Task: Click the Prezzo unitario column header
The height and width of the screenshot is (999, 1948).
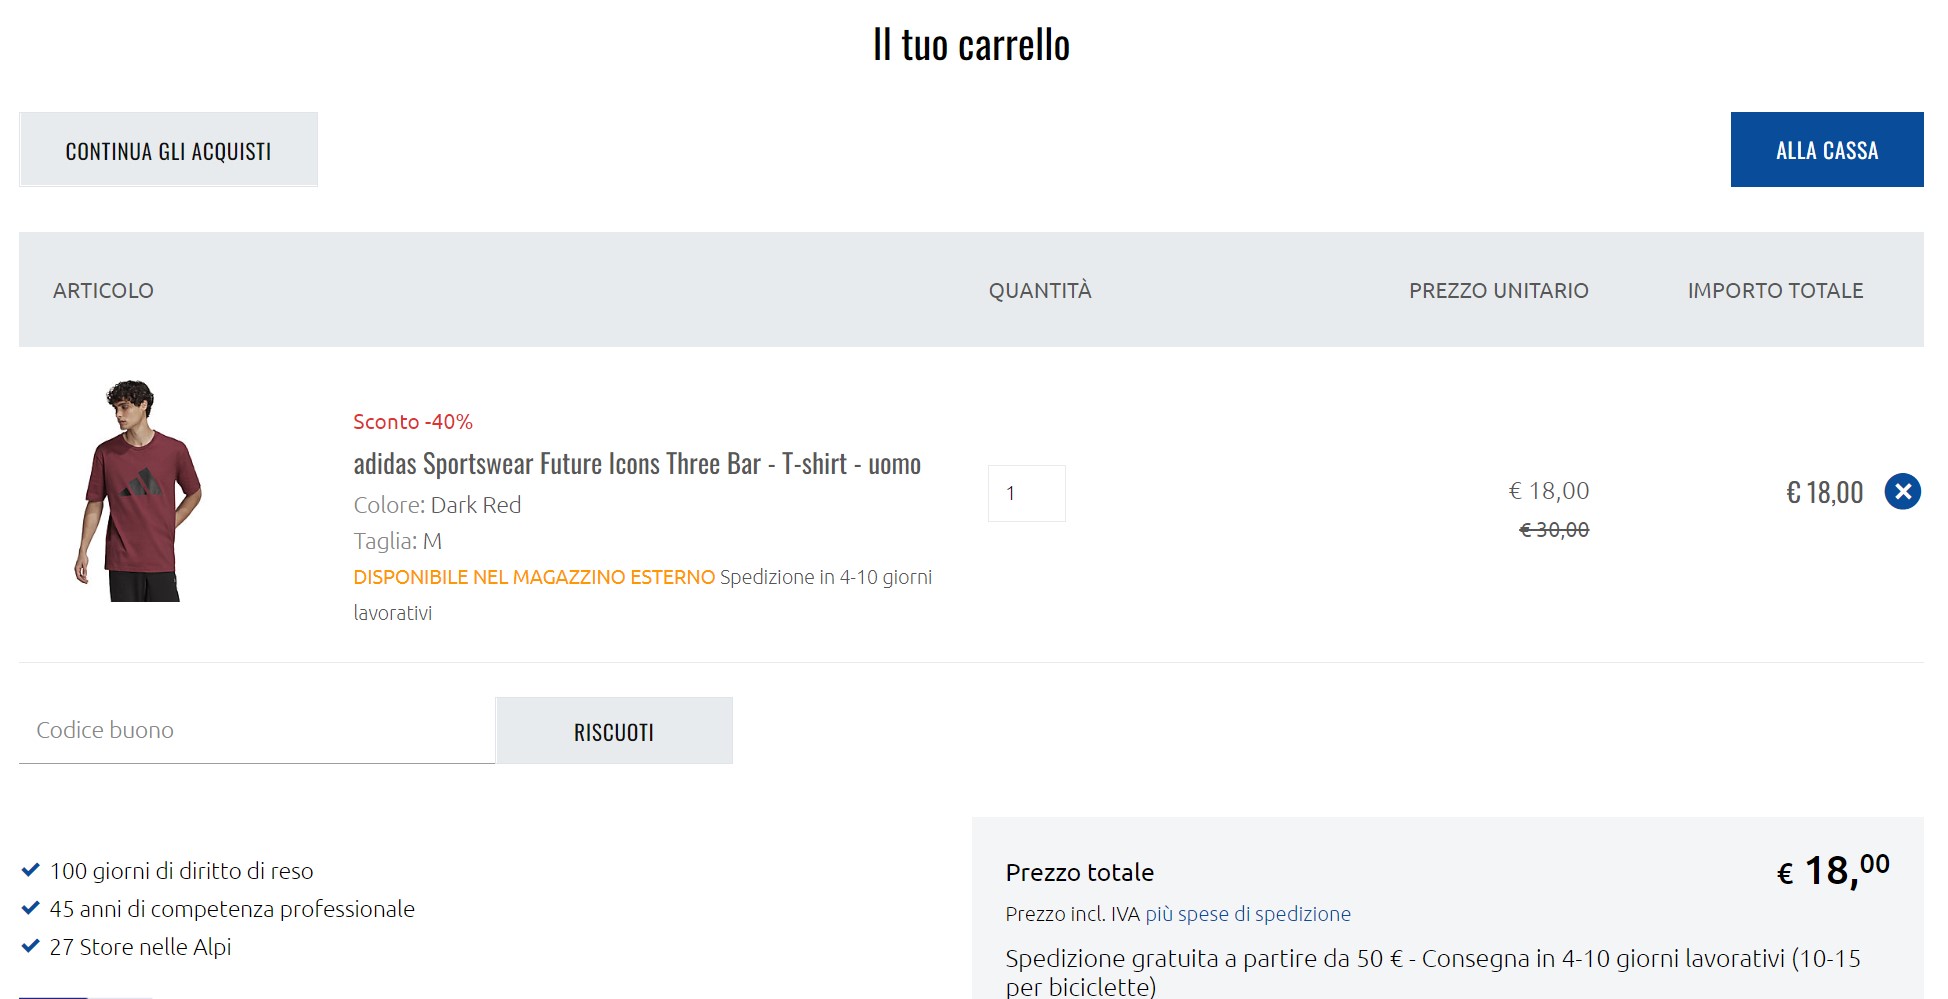Action: [x=1499, y=291]
